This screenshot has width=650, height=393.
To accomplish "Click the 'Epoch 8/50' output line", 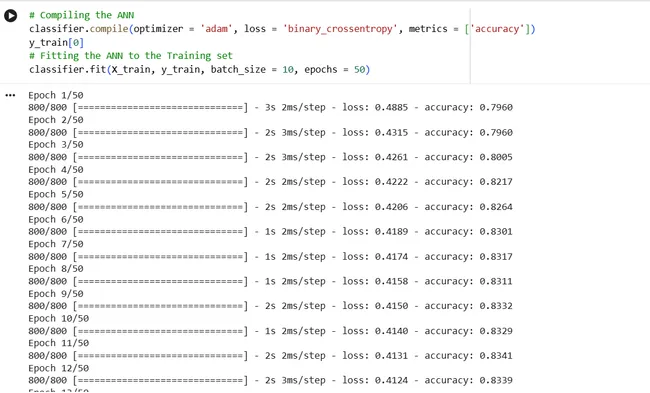I will pyautogui.click(x=56, y=269).
